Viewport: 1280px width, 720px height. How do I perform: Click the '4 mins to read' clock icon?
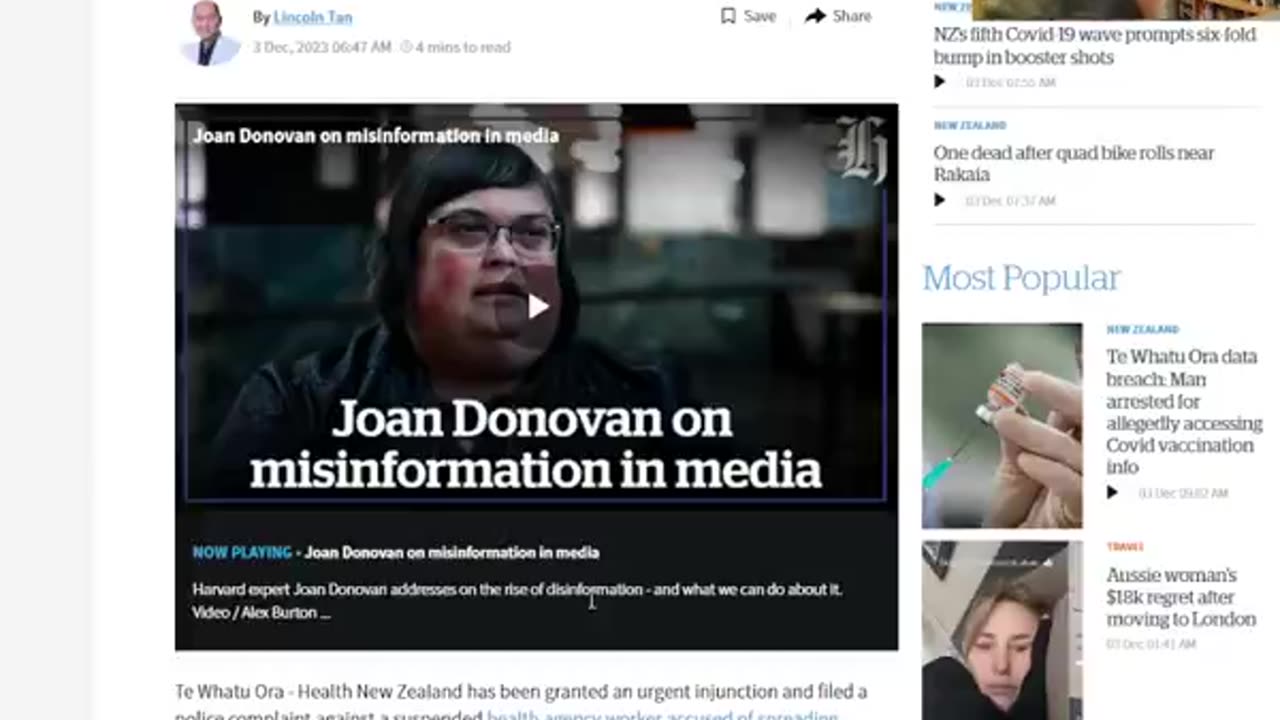[406, 47]
